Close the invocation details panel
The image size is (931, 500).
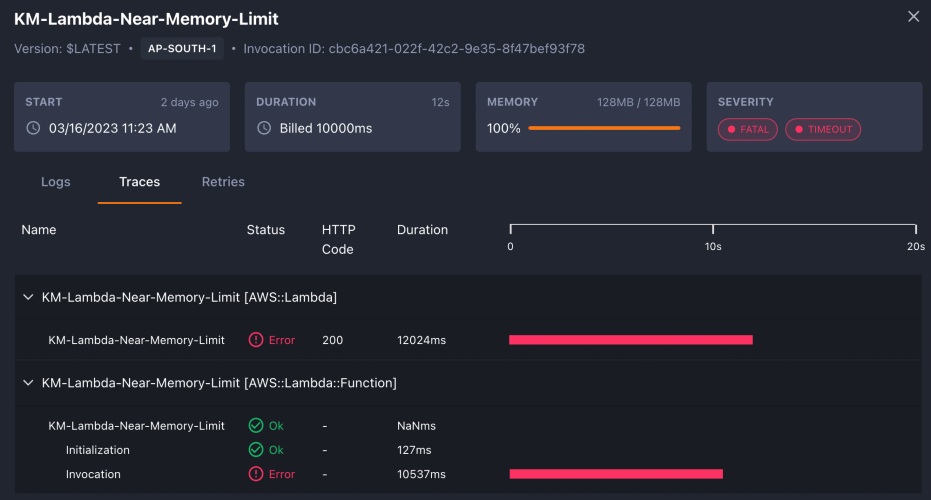[913, 17]
